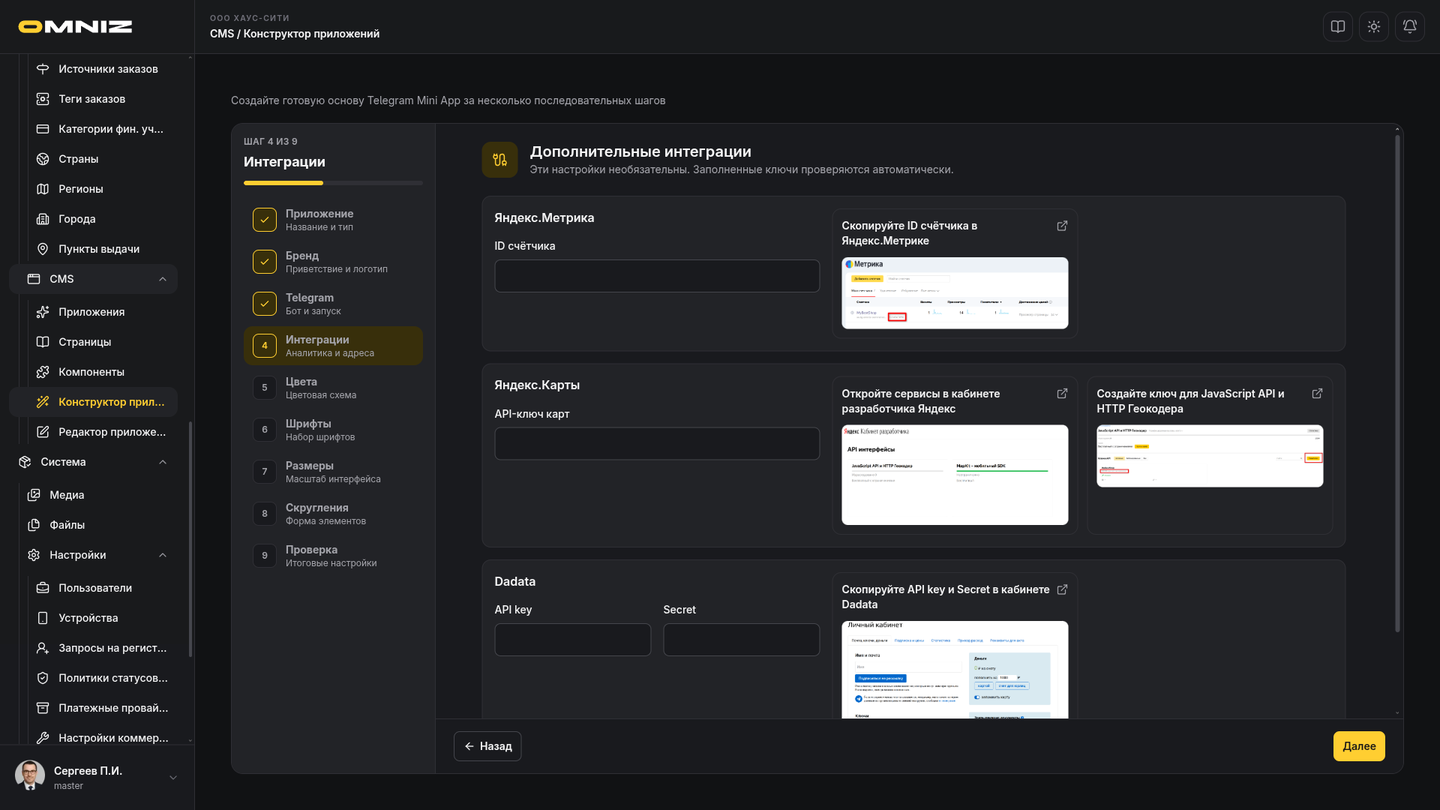Select the Размеры step

pos(333,472)
